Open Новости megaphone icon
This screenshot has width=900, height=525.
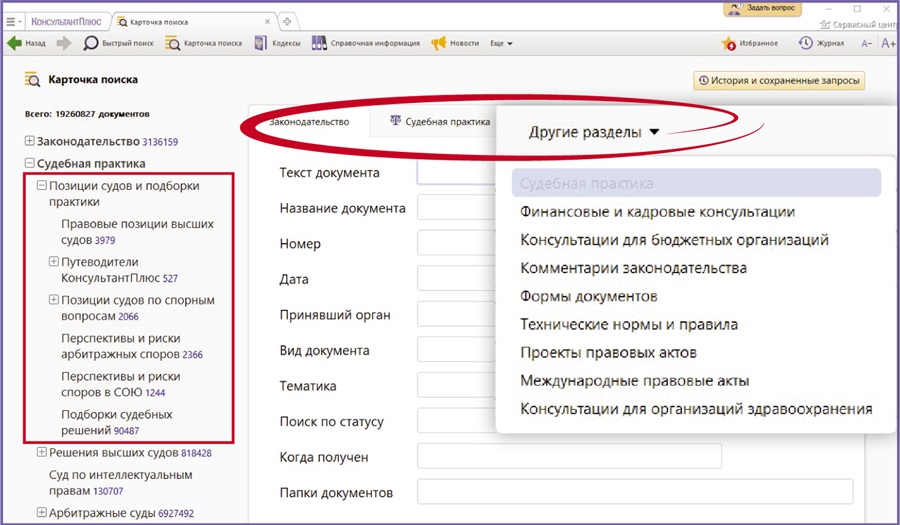(439, 43)
